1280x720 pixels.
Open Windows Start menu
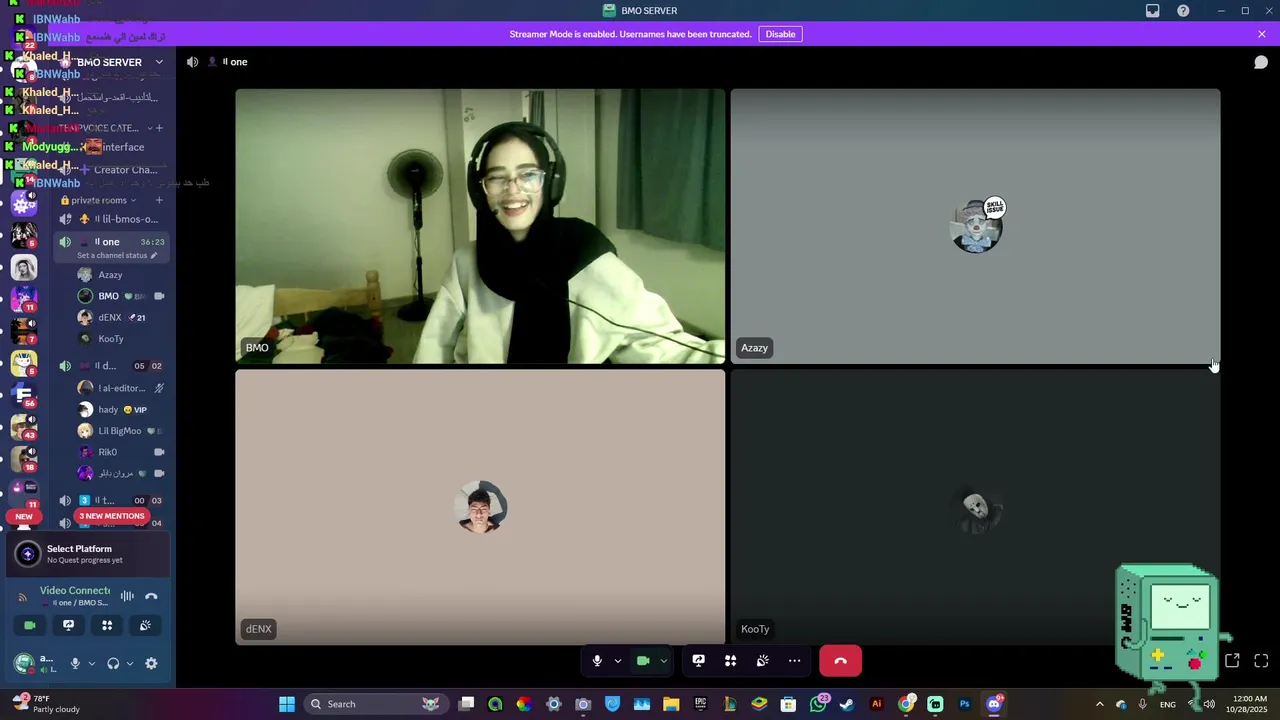(x=287, y=704)
